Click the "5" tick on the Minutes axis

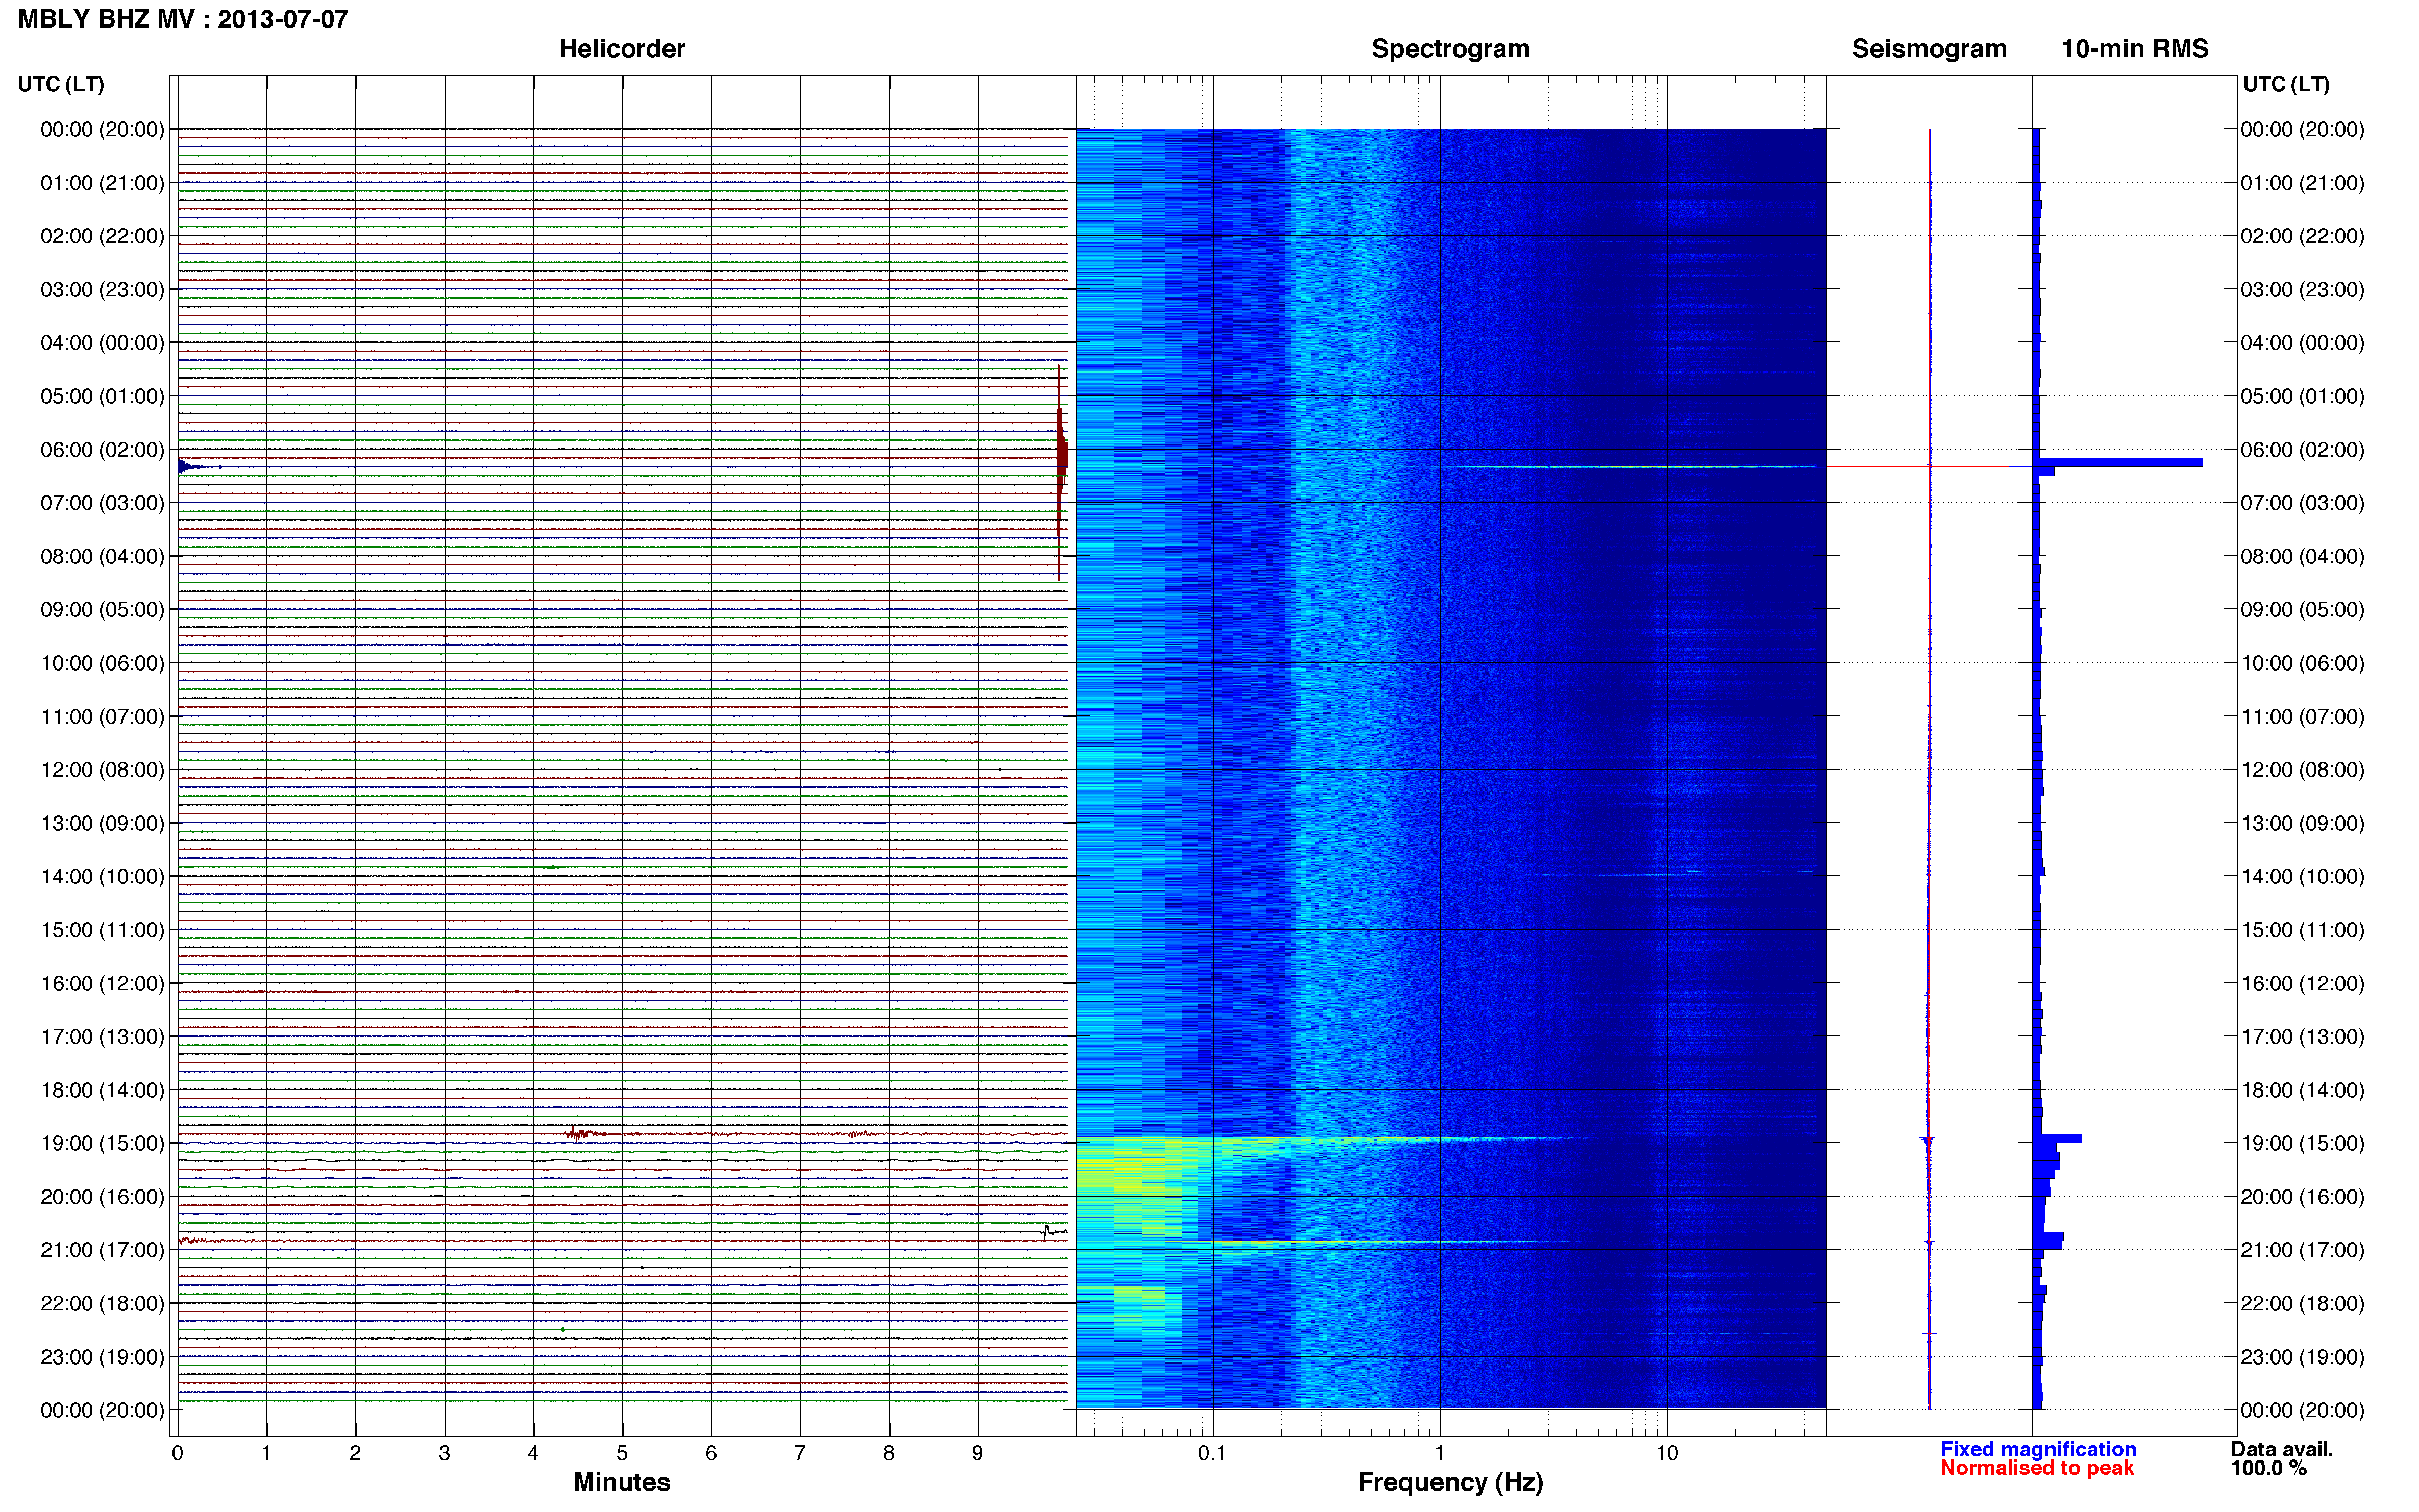(622, 1453)
